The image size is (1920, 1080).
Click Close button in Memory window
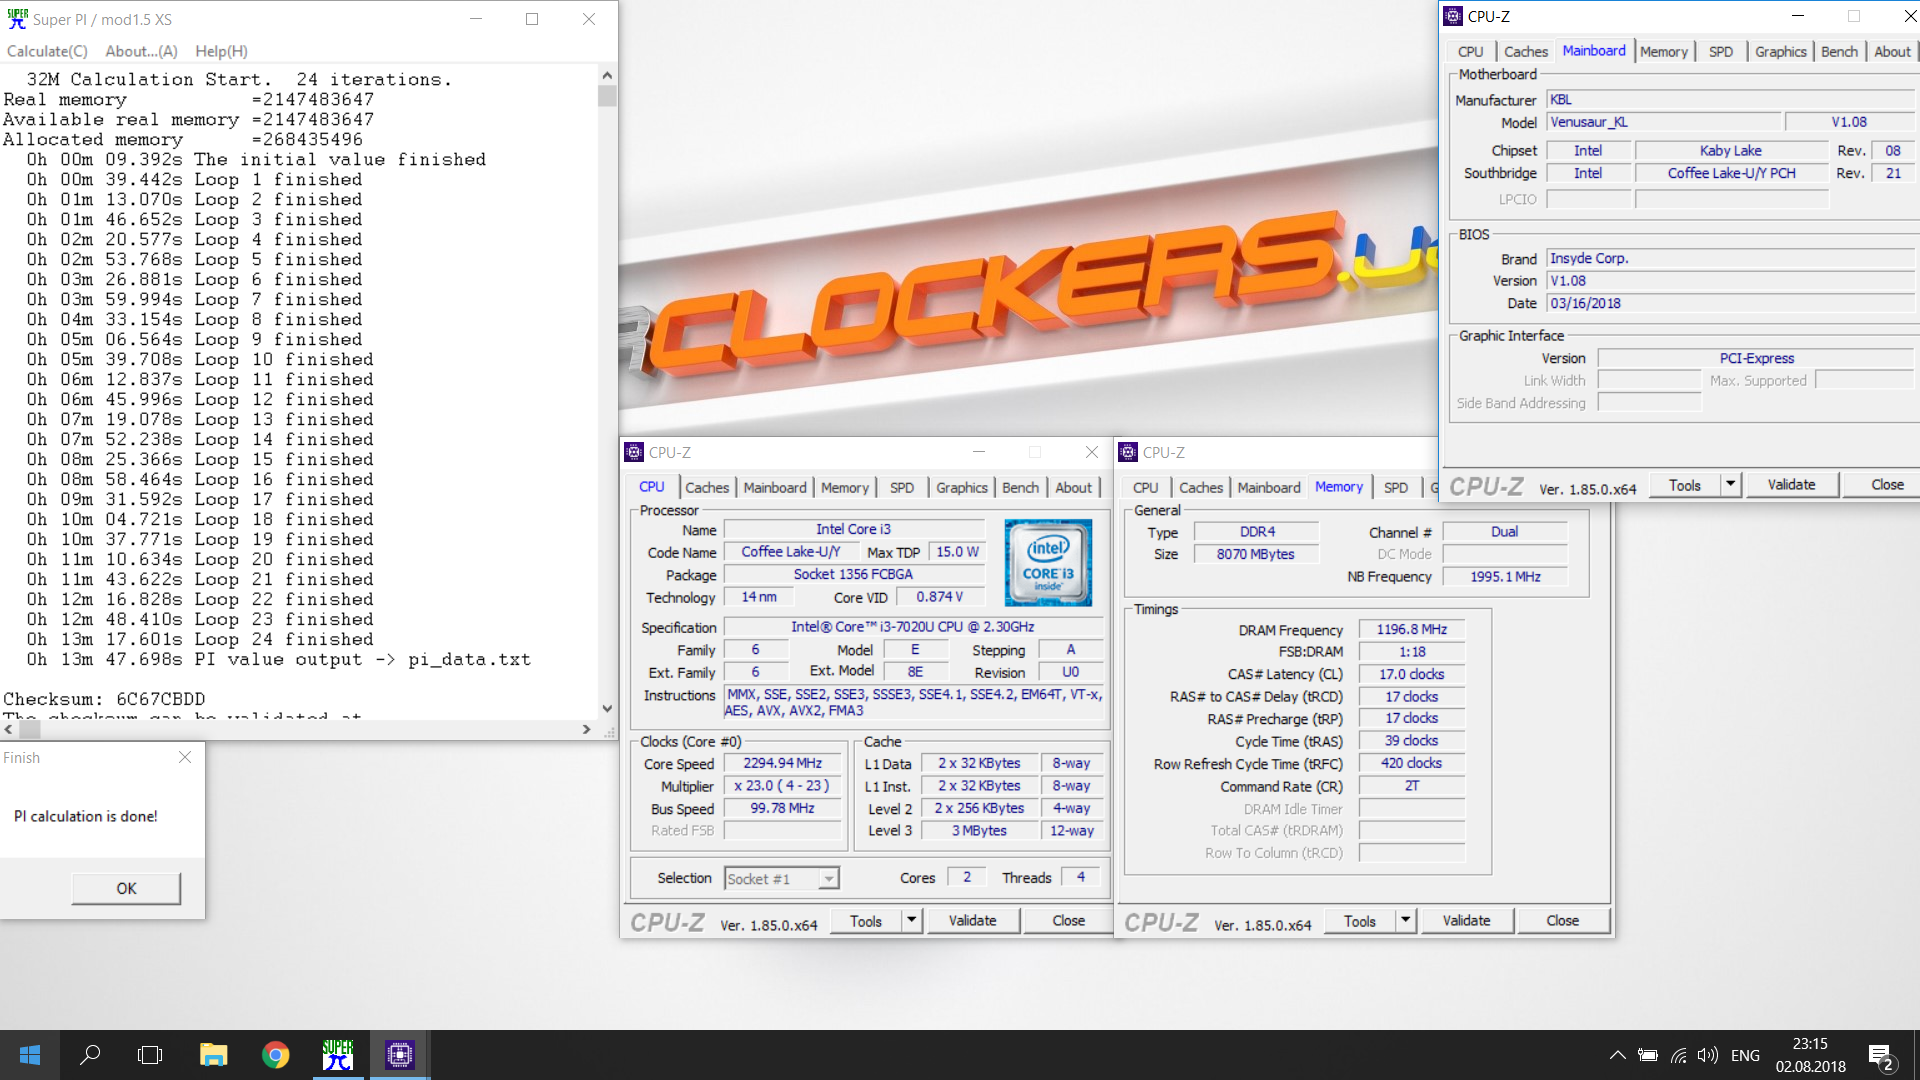click(1562, 921)
